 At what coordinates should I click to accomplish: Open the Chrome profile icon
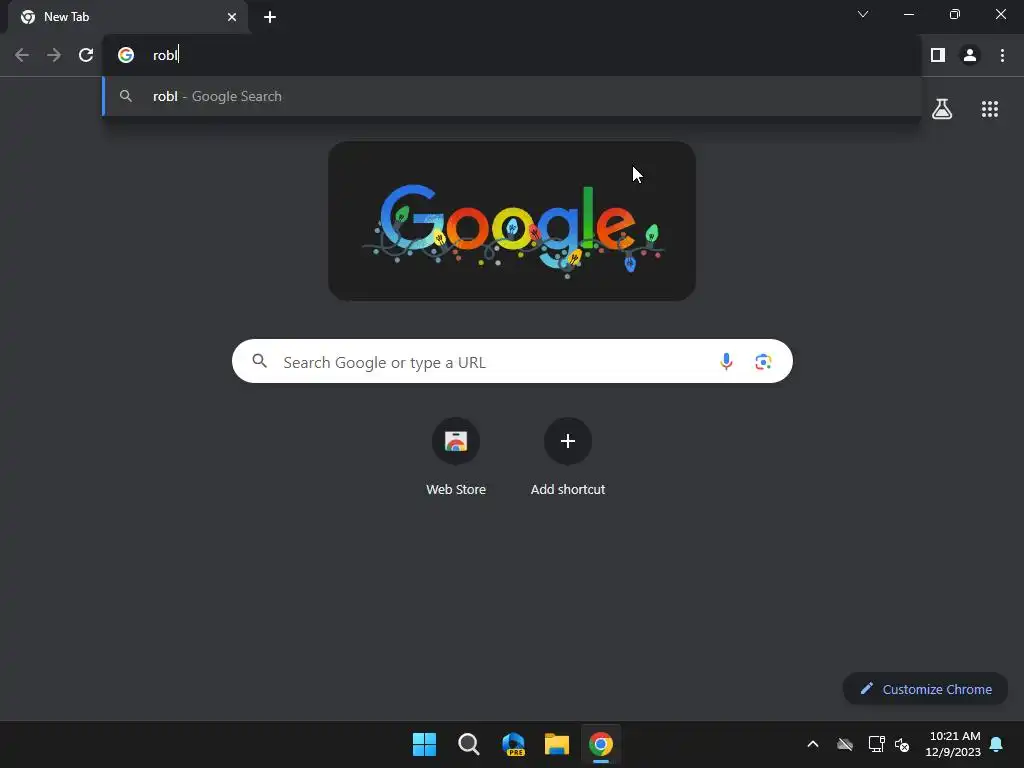click(x=970, y=56)
